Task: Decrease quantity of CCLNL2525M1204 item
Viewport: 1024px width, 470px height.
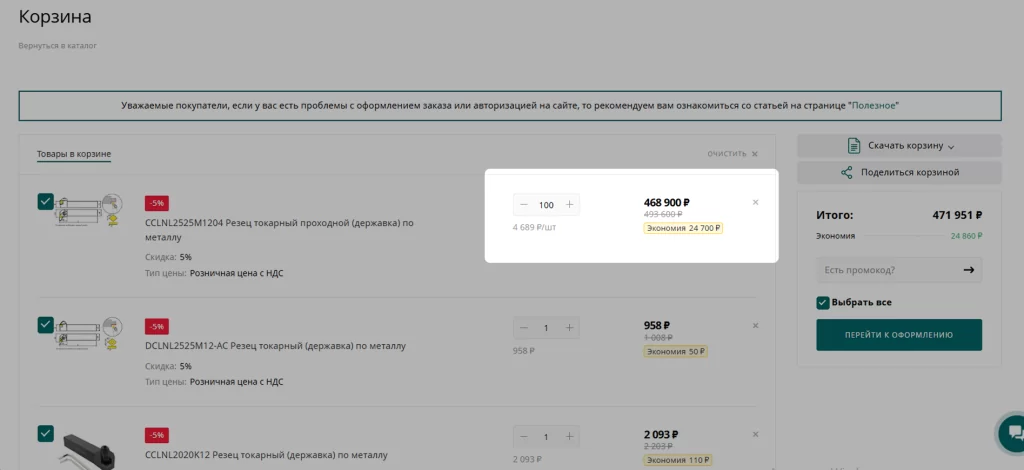Action: pyautogui.click(x=524, y=205)
